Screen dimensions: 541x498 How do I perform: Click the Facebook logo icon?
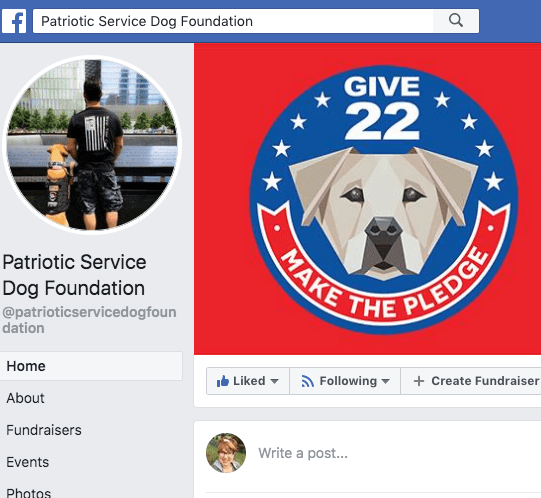(14, 21)
